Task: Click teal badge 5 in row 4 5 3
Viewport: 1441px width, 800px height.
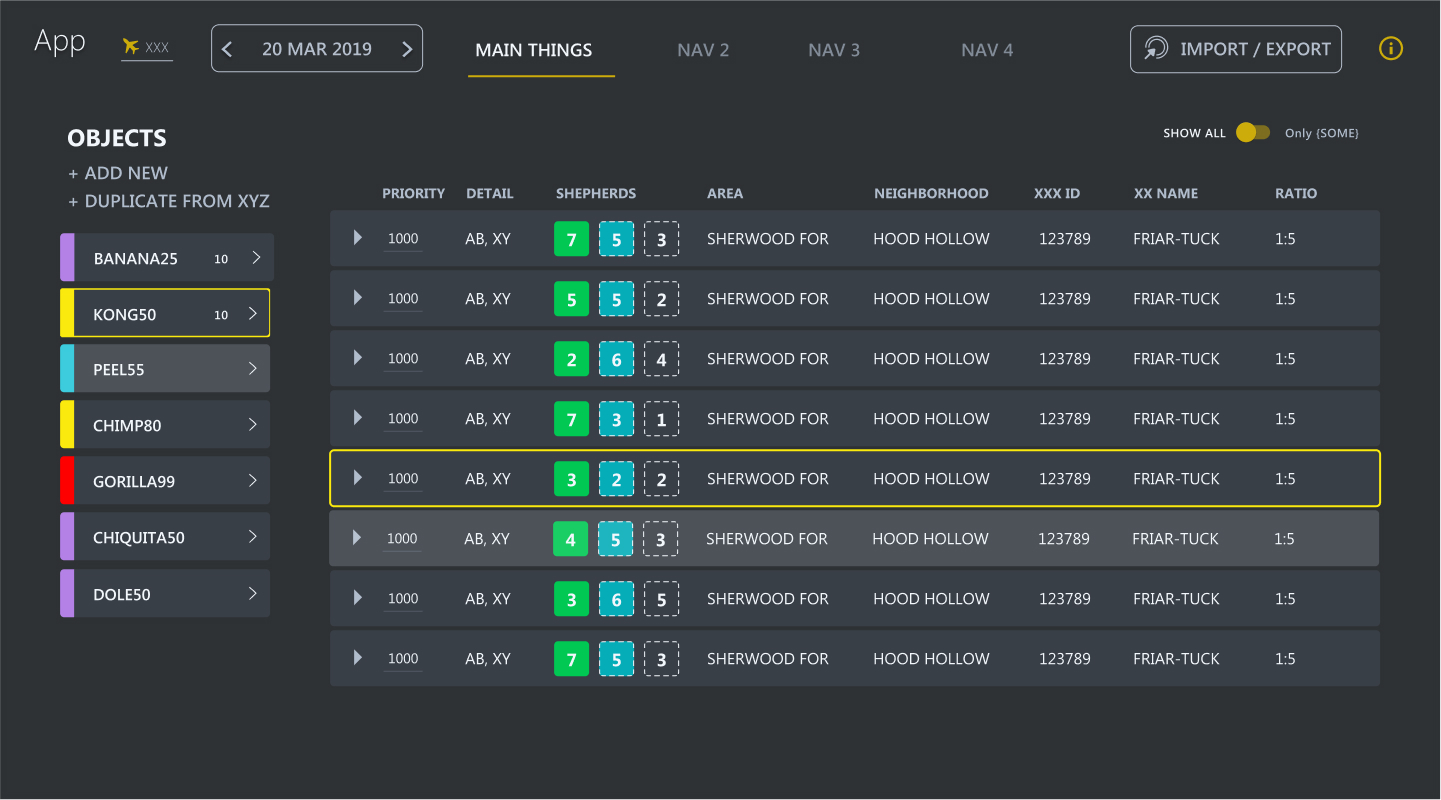Action: (x=615, y=539)
